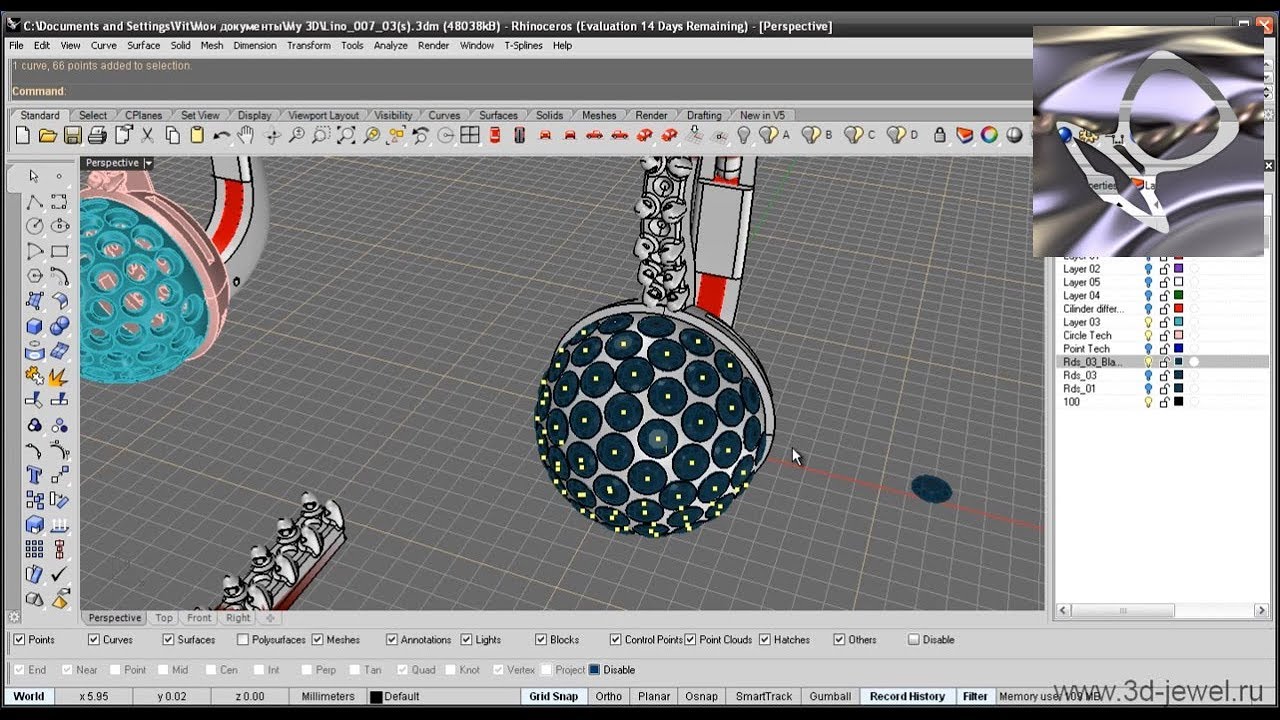
Task: Open the Perspective viewport title dropdown arrow
Action: point(148,163)
